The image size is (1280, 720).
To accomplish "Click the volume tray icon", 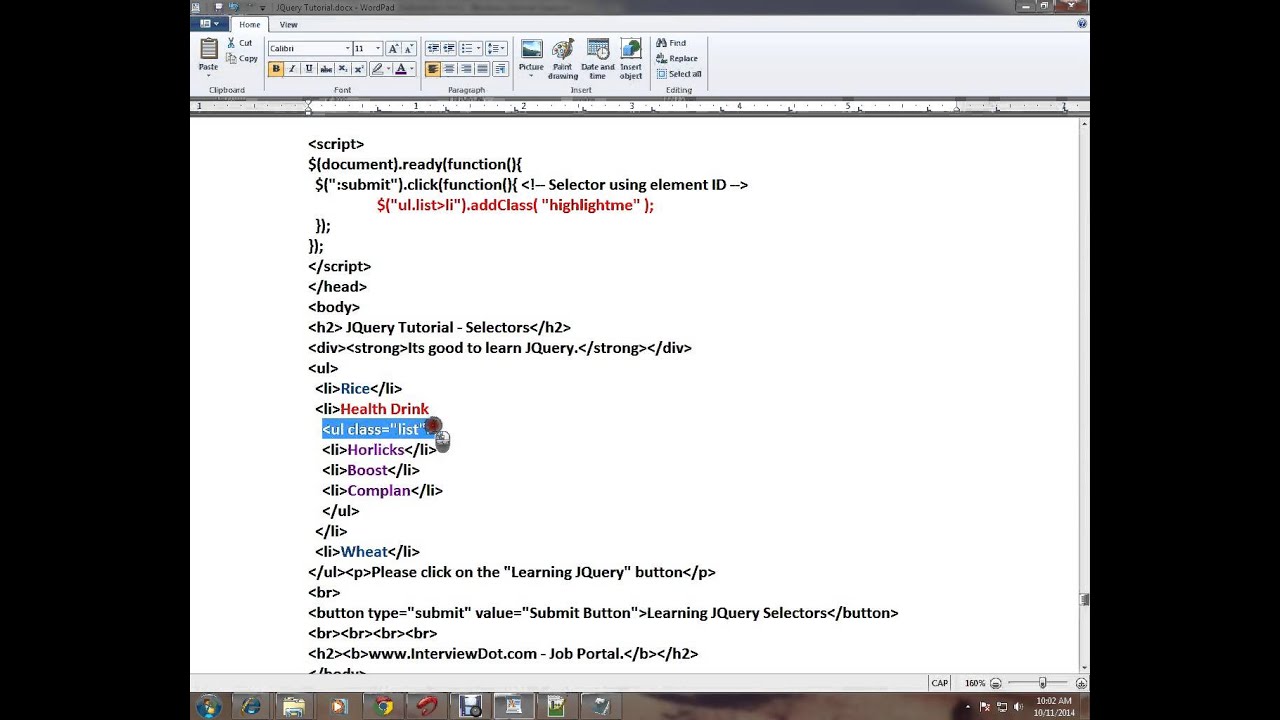I will pyautogui.click(x=1017, y=706).
